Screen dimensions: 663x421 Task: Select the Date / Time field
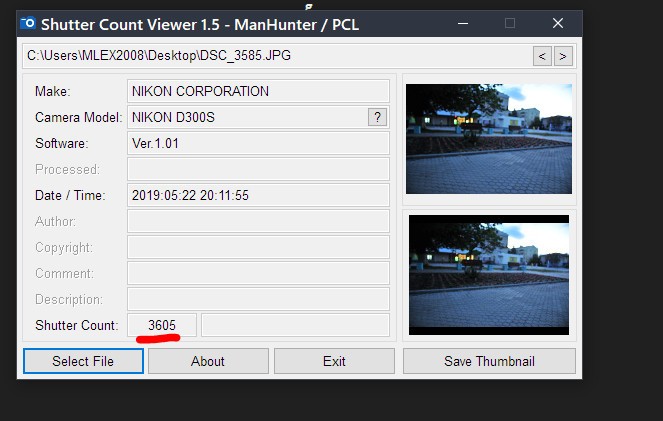point(258,195)
